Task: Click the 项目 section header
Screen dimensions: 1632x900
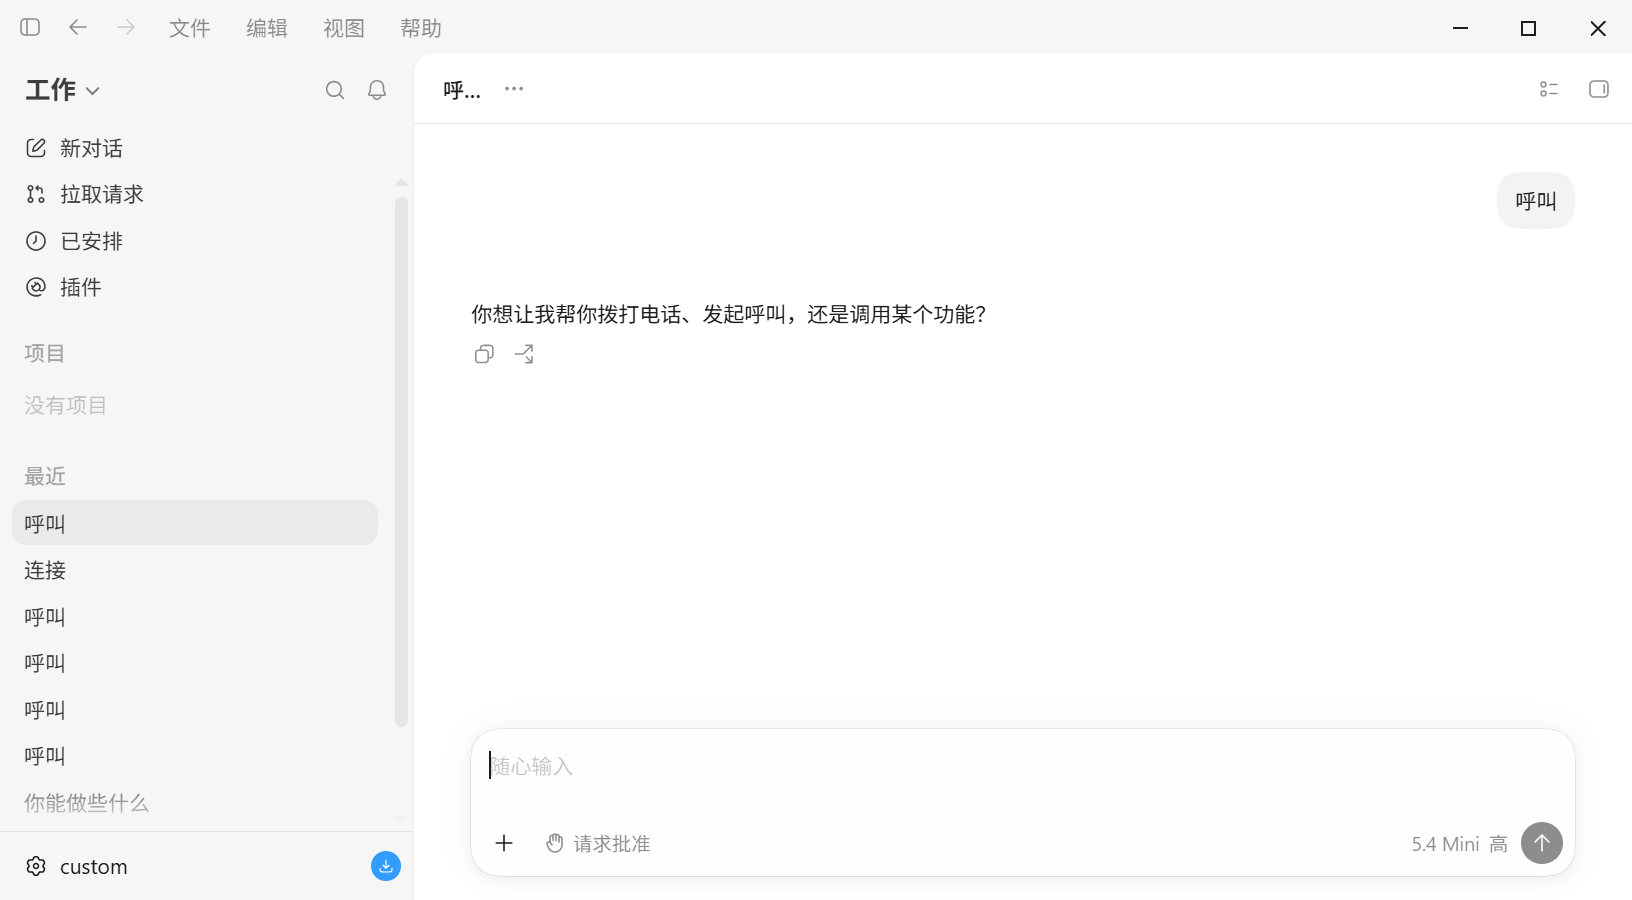Action: 44,353
